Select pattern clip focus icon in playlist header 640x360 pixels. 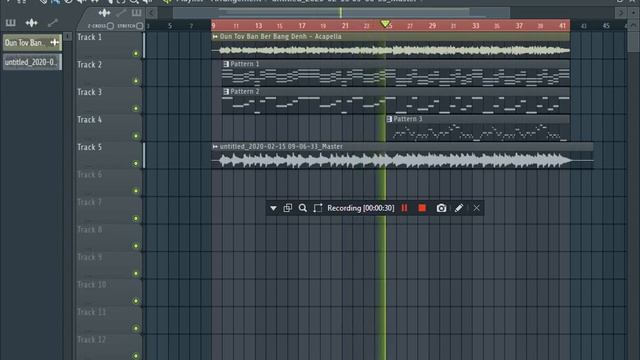point(136,13)
